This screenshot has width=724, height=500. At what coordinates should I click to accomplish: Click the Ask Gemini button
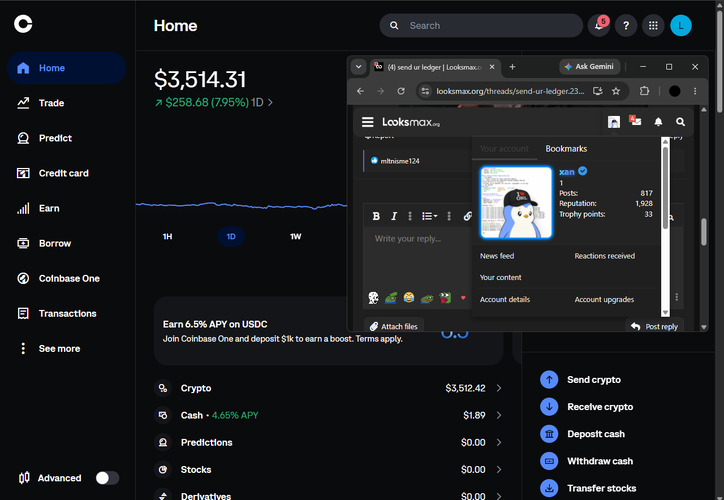tap(590, 66)
